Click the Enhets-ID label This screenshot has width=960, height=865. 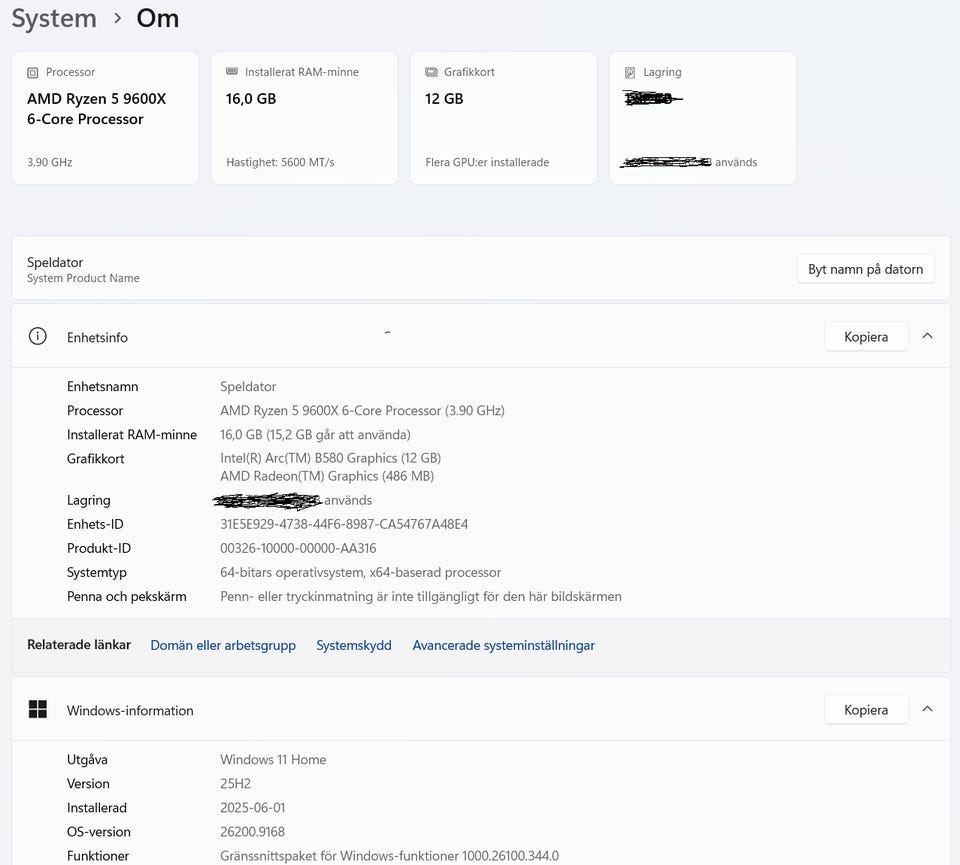pyautogui.click(x=95, y=524)
